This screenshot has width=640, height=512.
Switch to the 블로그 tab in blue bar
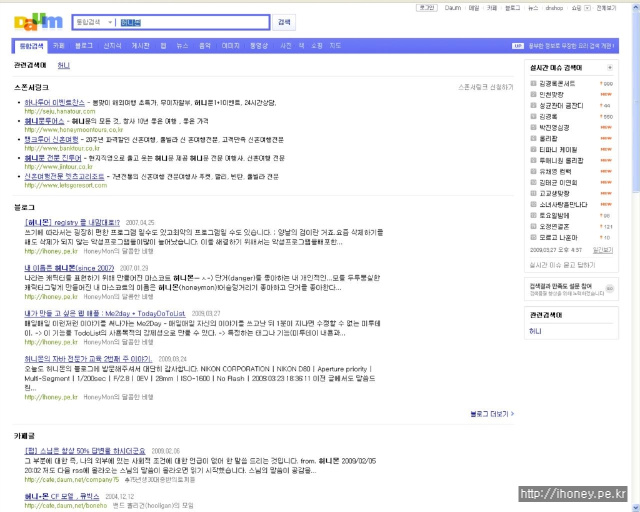click(84, 46)
